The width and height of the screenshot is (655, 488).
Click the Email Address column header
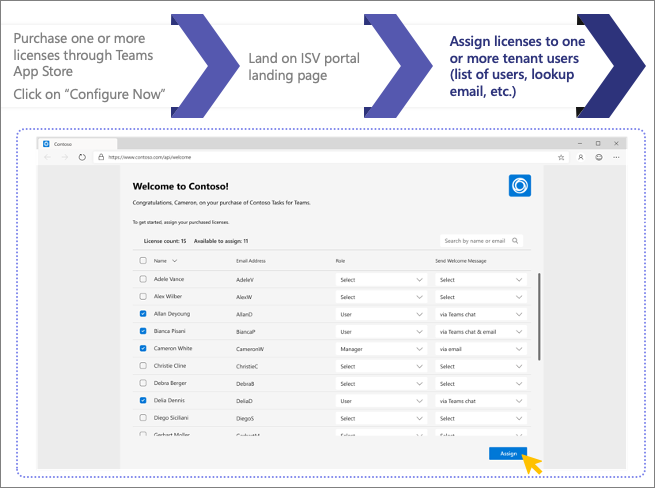tap(251, 261)
